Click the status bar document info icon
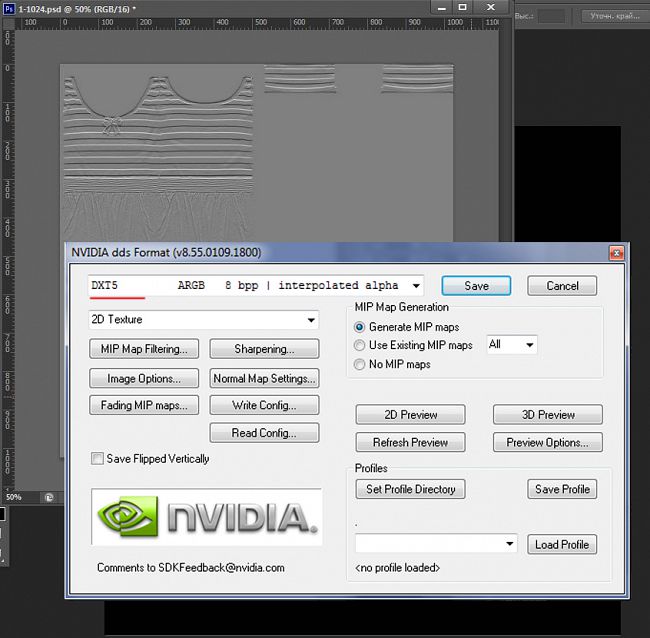Image resolution: width=650 pixels, height=638 pixels. pos(48,497)
